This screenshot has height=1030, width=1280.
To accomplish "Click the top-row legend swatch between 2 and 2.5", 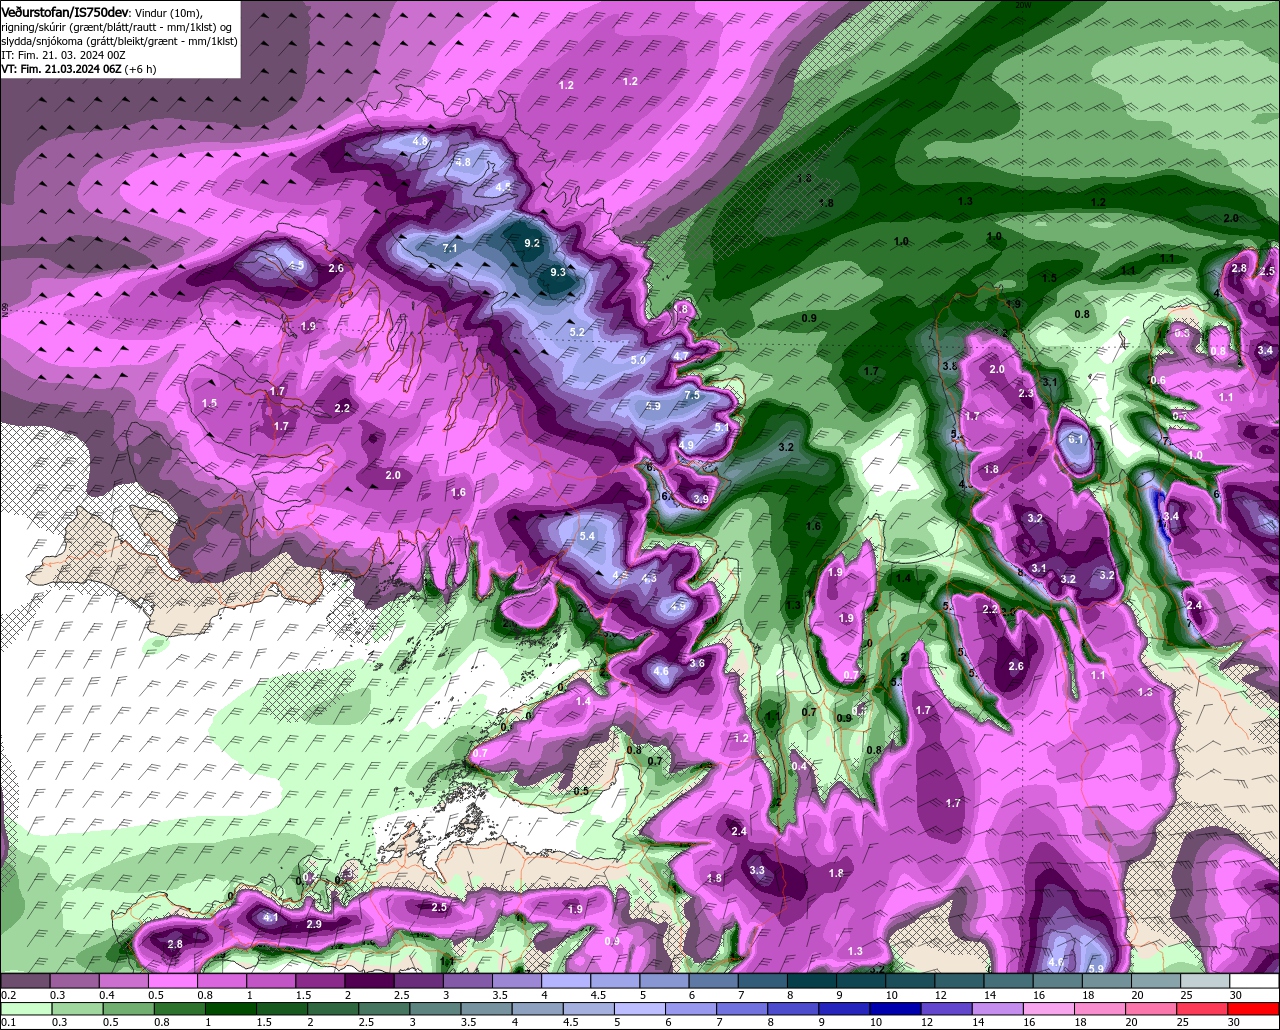I will tap(369, 981).
